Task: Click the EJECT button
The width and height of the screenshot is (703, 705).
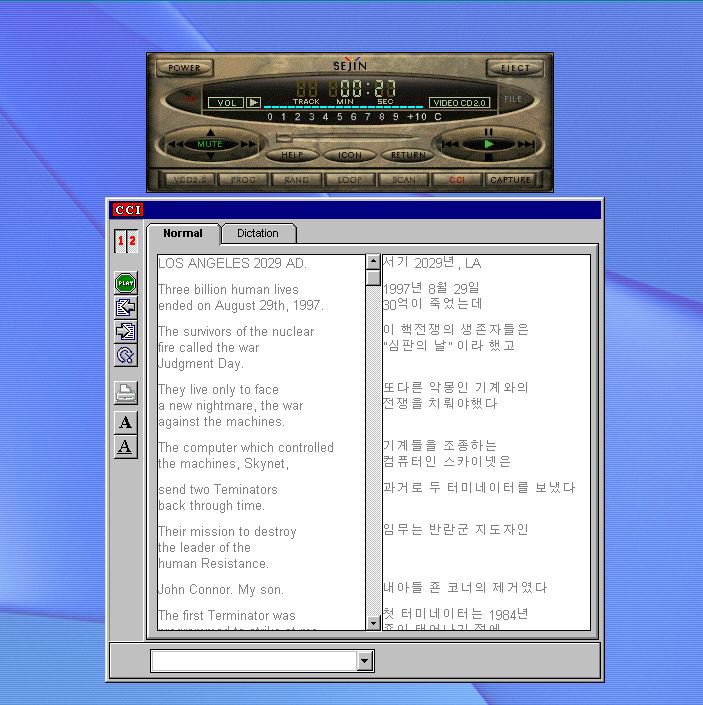Action: click(516, 68)
